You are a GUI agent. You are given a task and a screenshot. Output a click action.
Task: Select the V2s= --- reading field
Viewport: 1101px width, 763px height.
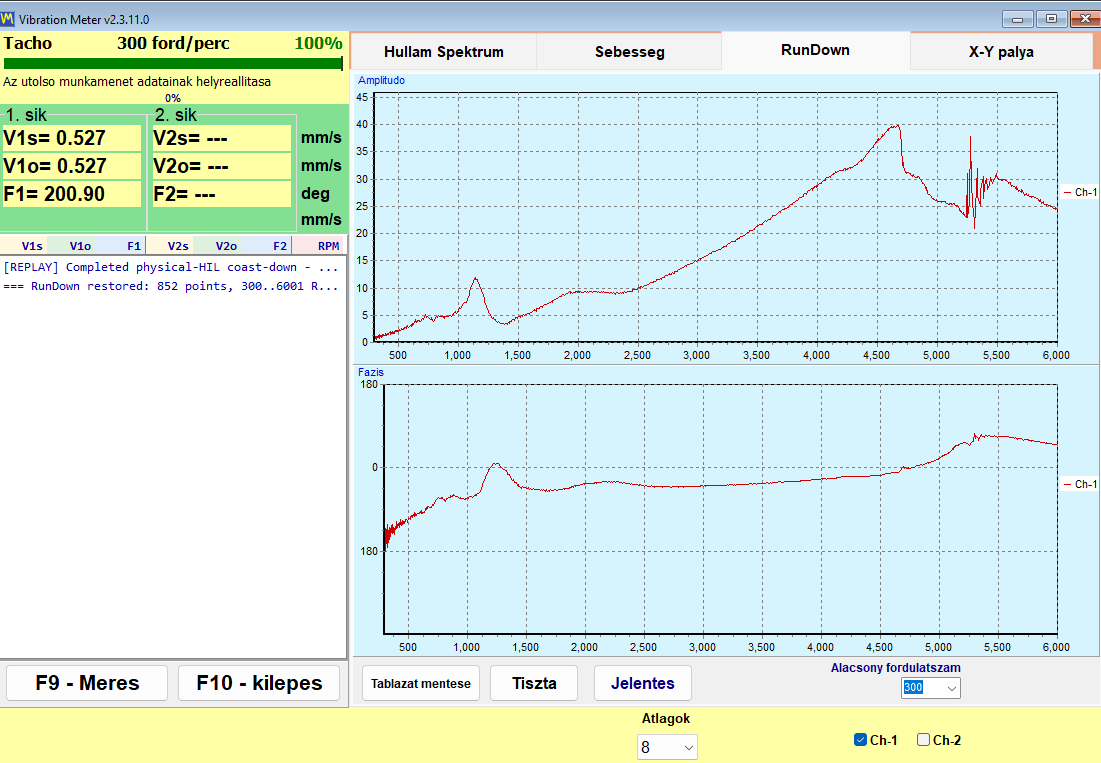(x=221, y=138)
